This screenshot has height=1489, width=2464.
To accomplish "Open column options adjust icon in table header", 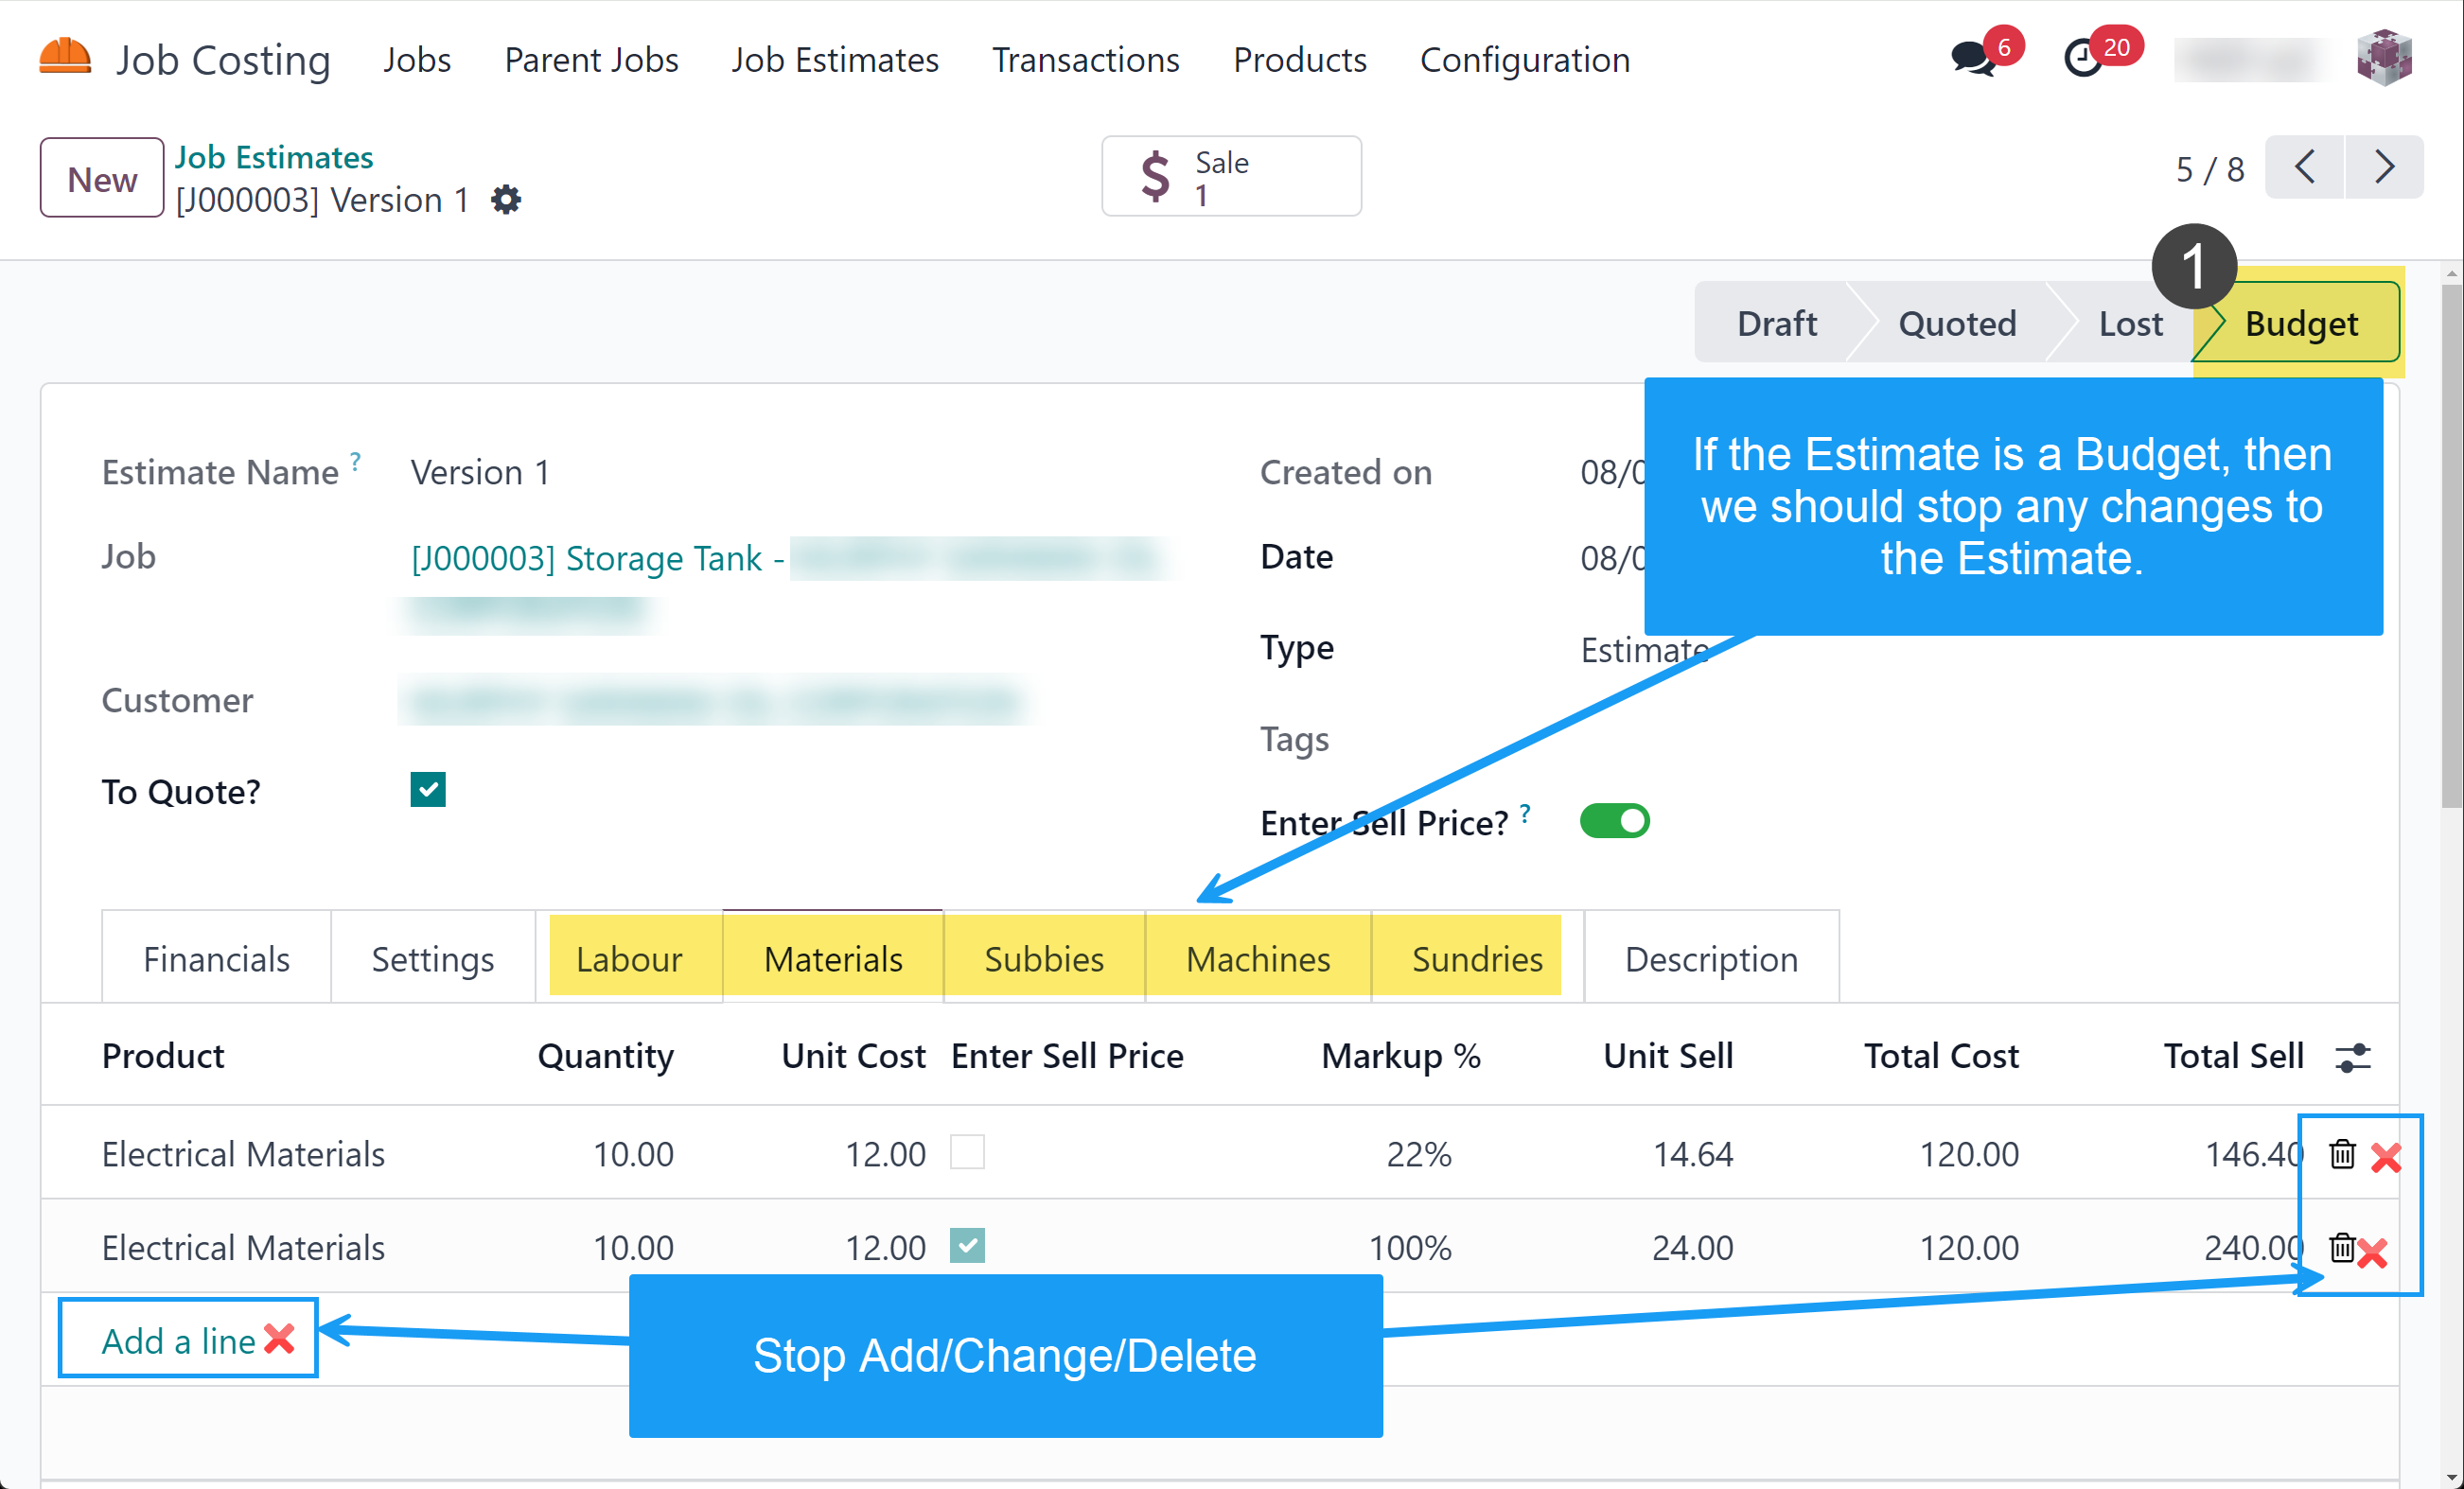I will click(2352, 1057).
